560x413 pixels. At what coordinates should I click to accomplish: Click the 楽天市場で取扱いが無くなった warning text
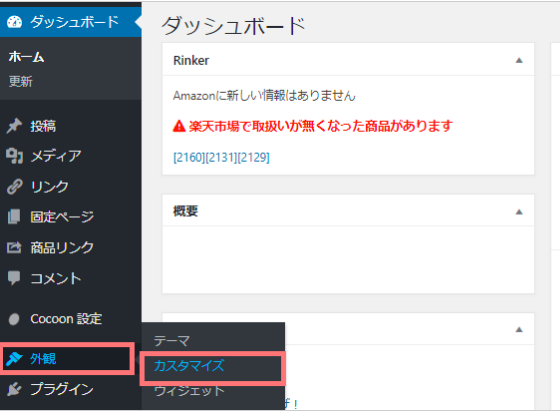tap(321, 126)
